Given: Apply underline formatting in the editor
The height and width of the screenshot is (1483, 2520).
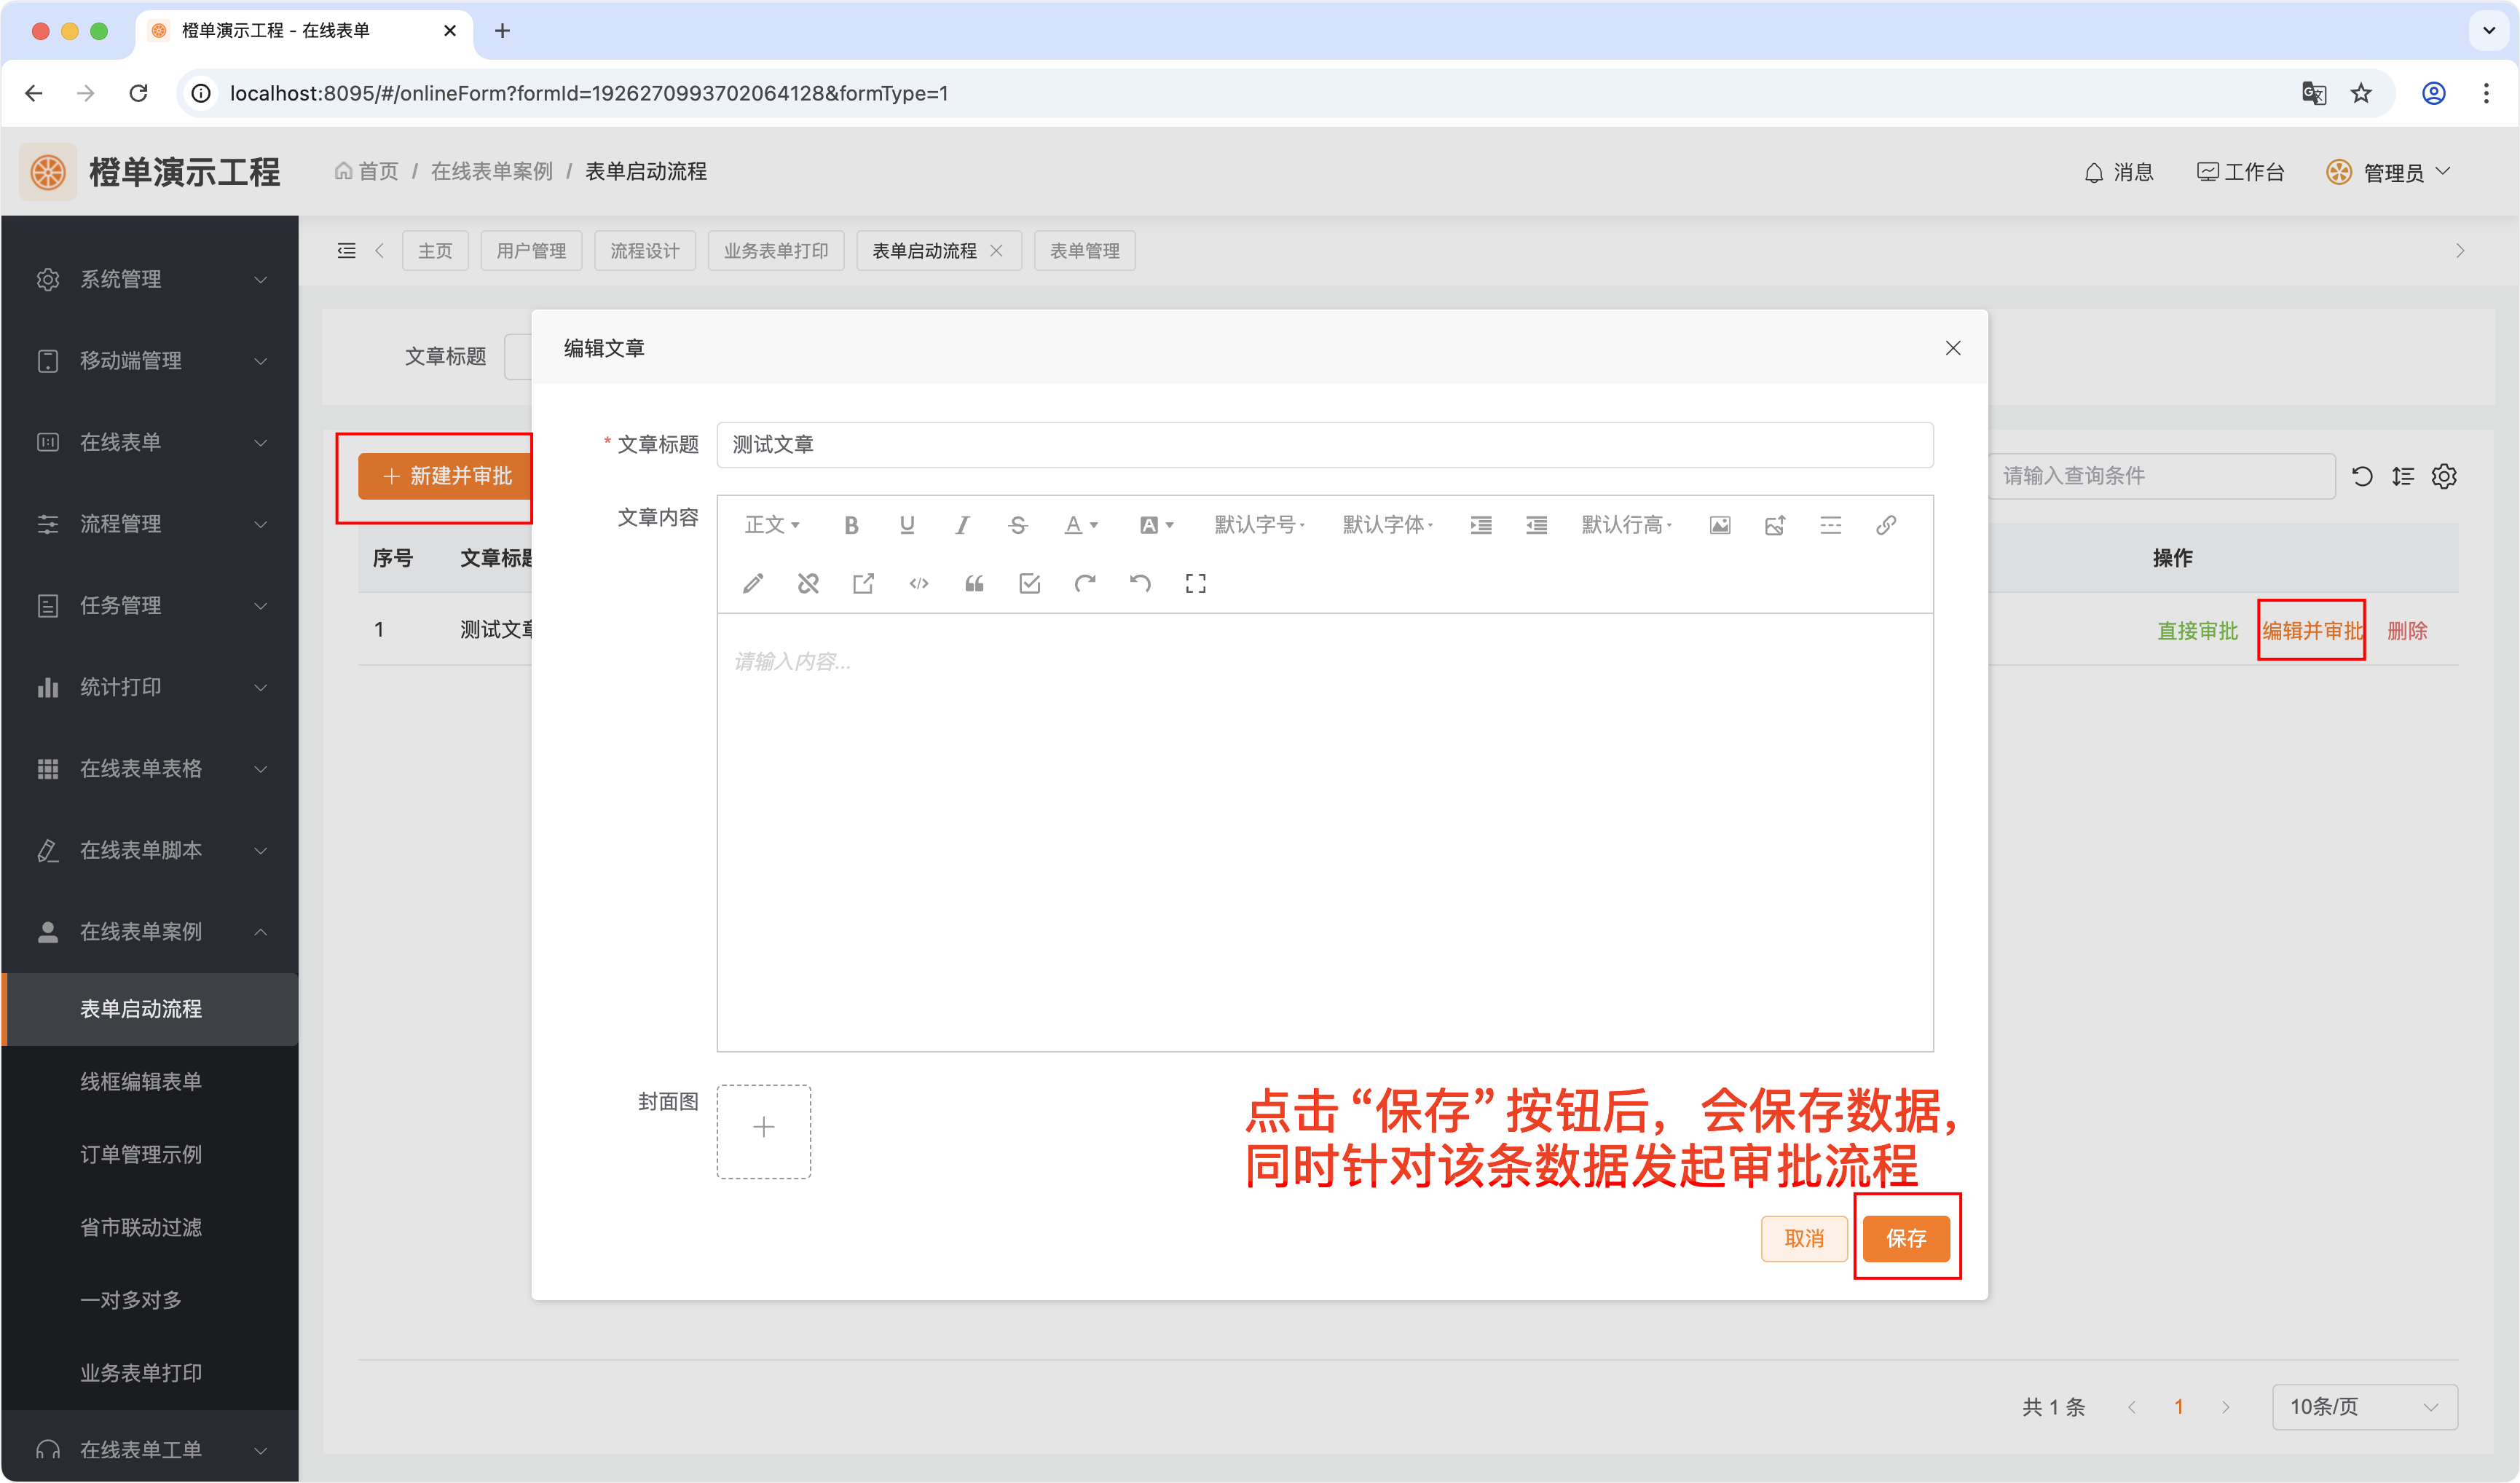Looking at the screenshot, I should [907, 525].
